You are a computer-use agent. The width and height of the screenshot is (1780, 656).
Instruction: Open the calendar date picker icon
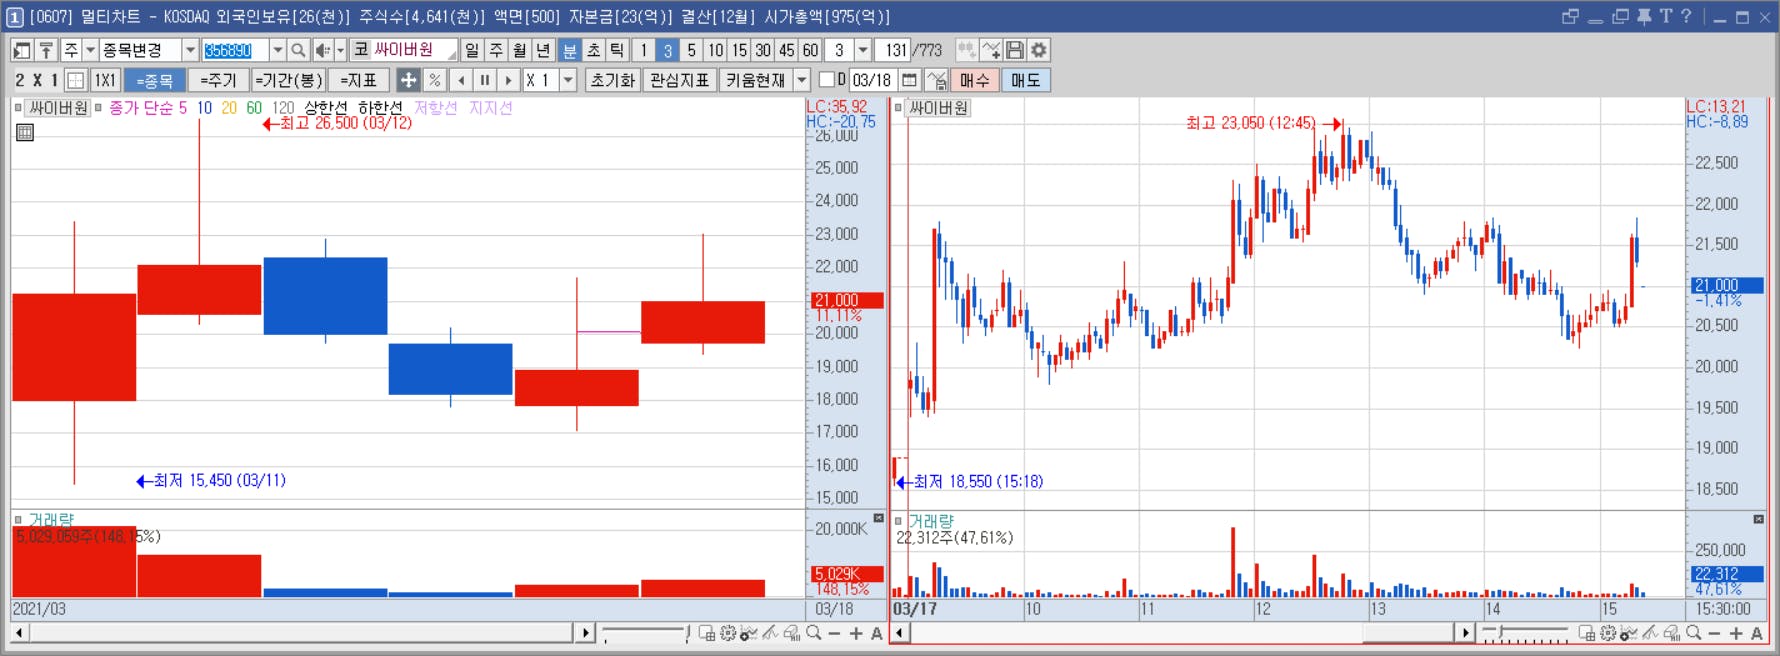pyautogui.click(x=909, y=80)
